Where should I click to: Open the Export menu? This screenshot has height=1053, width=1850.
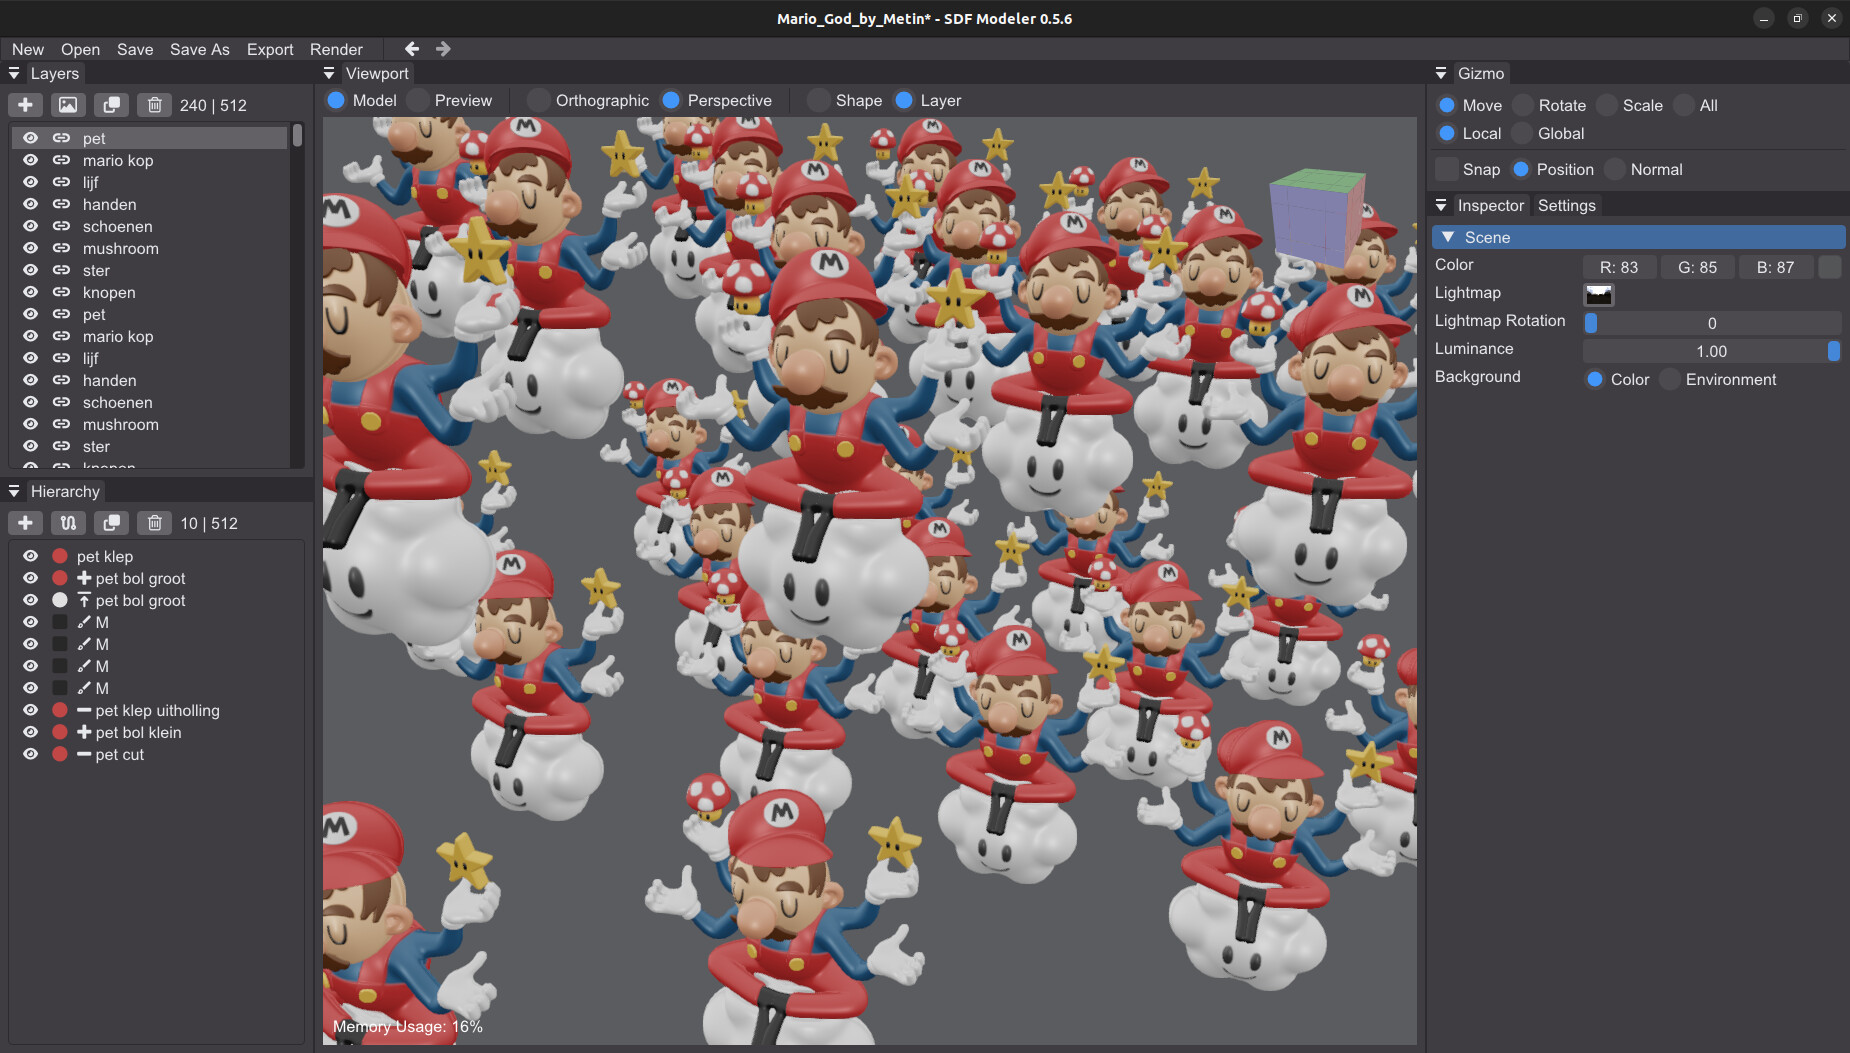click(x=270, y=49)
